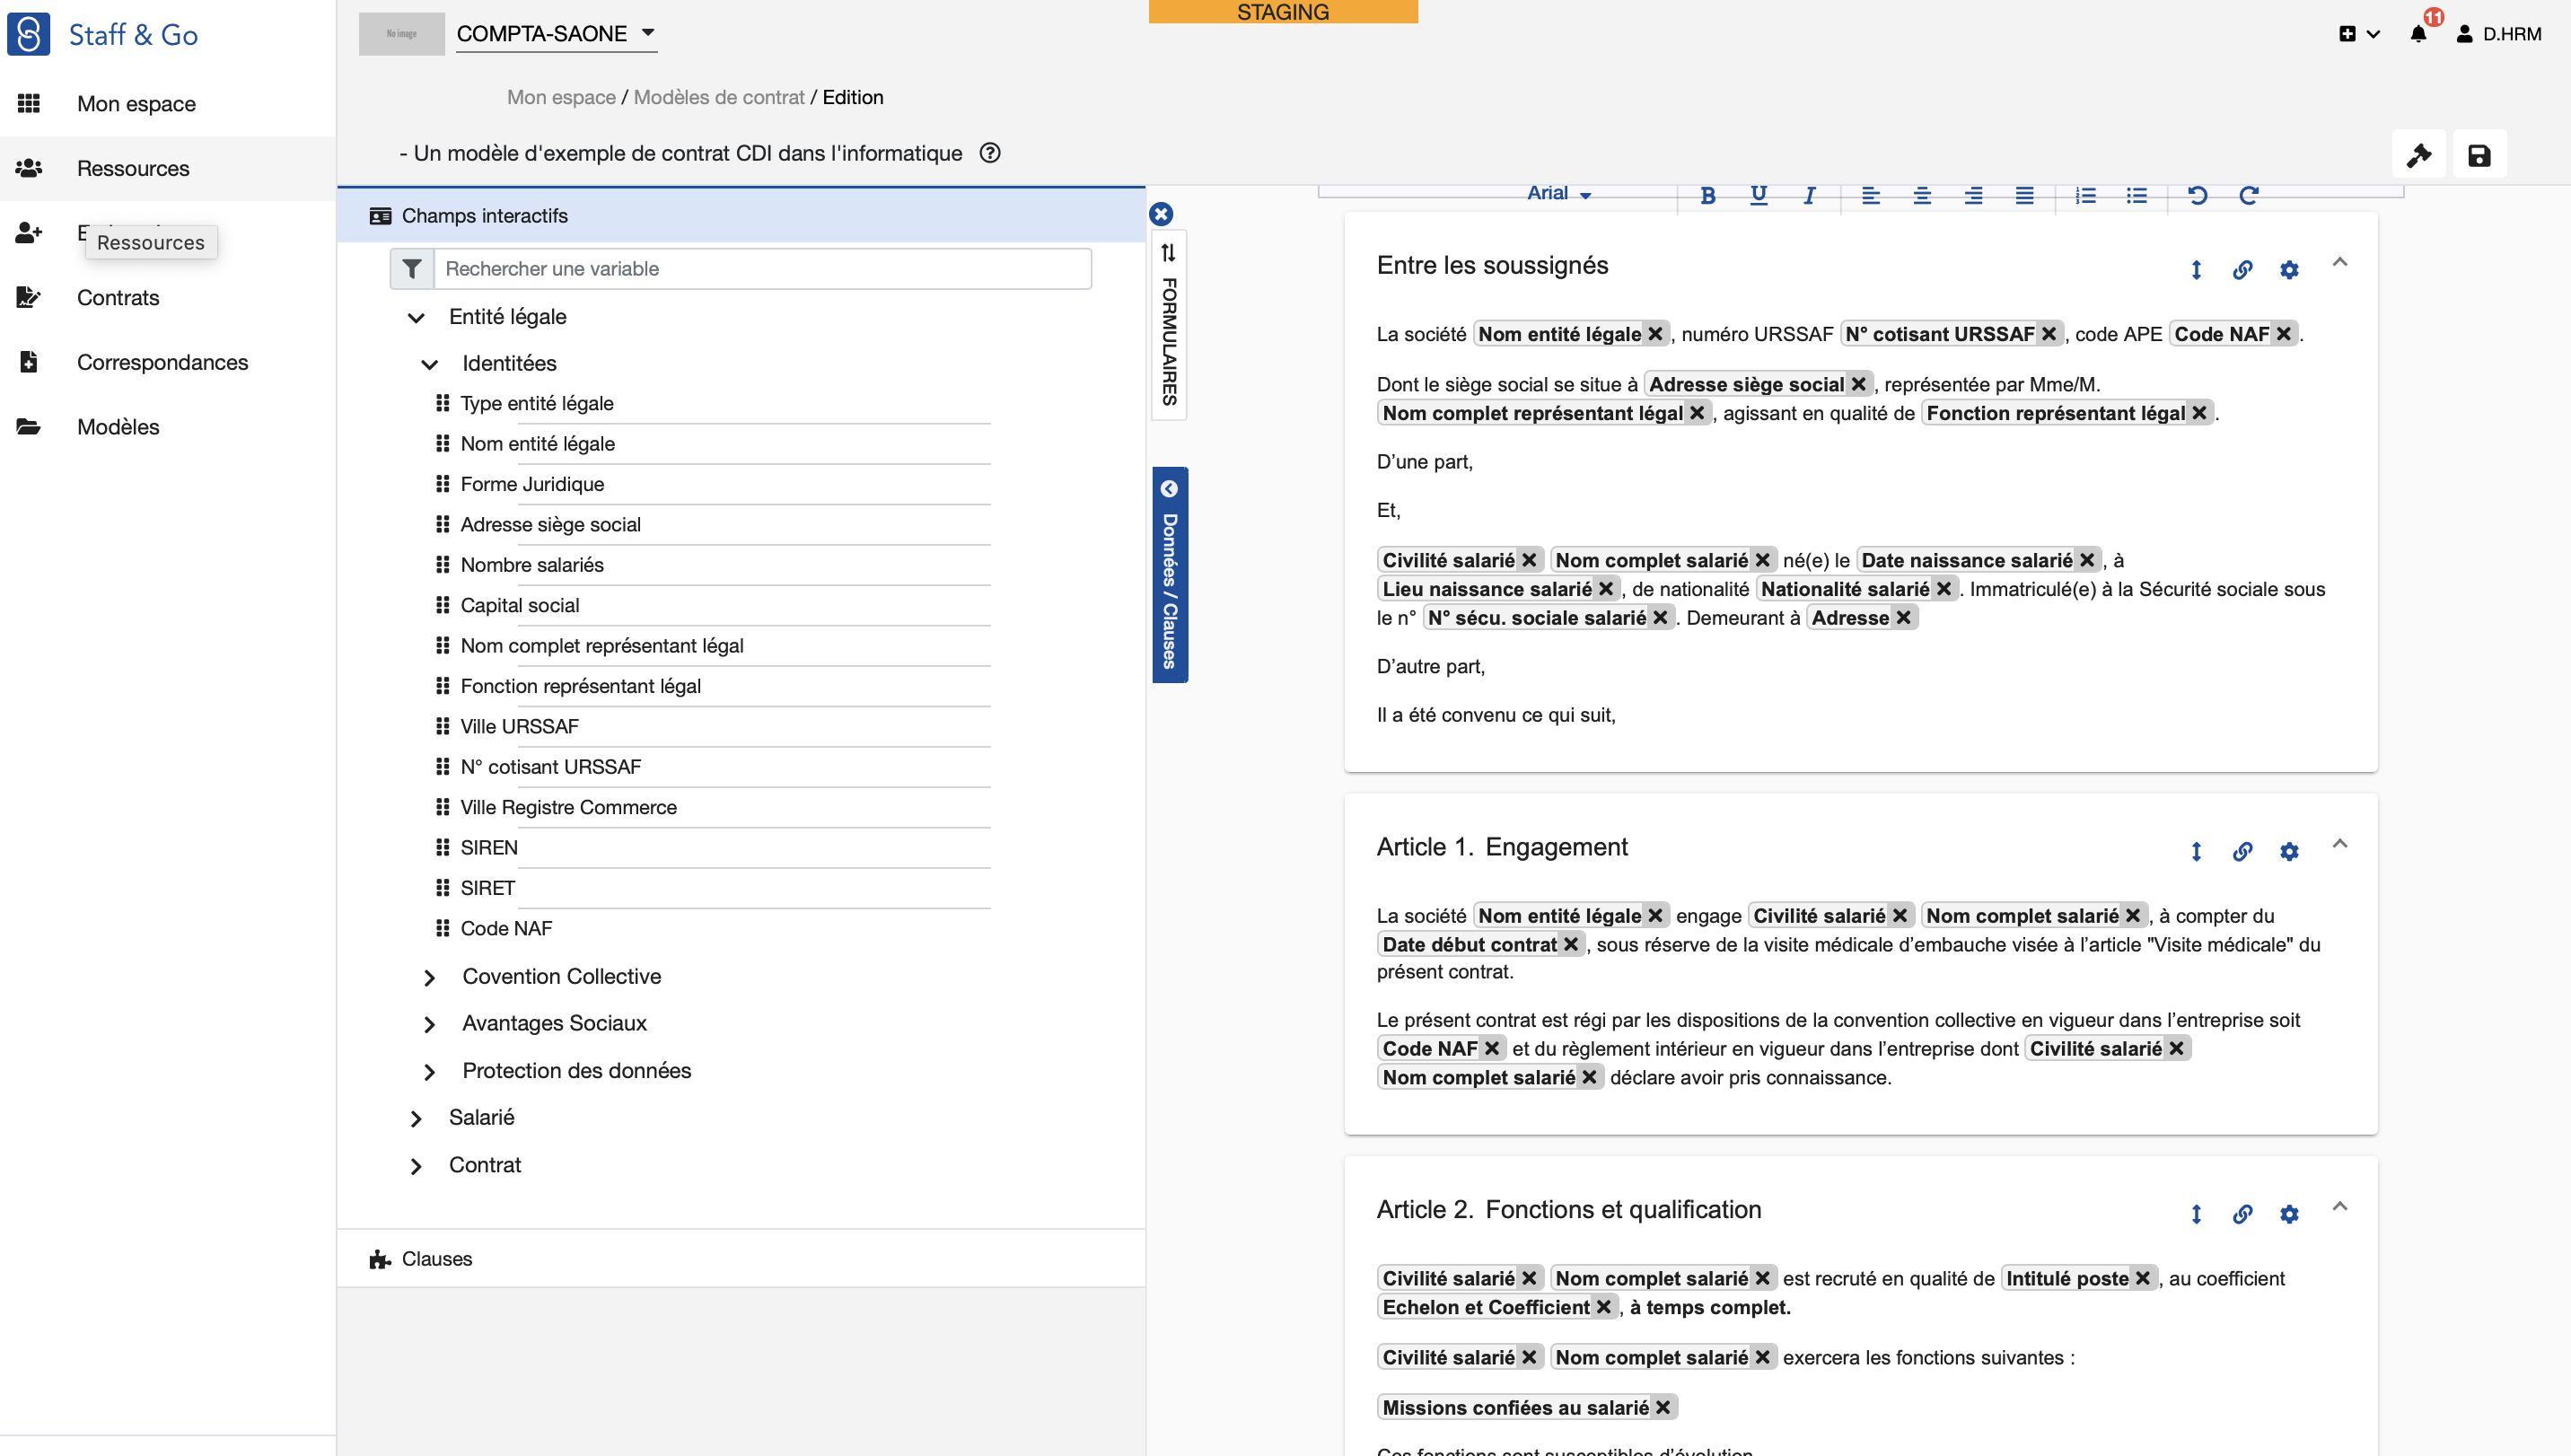Select the SIREN variable
Image resolution: width=2571 pixels, height=1456 pixels.
coord(489,848)
